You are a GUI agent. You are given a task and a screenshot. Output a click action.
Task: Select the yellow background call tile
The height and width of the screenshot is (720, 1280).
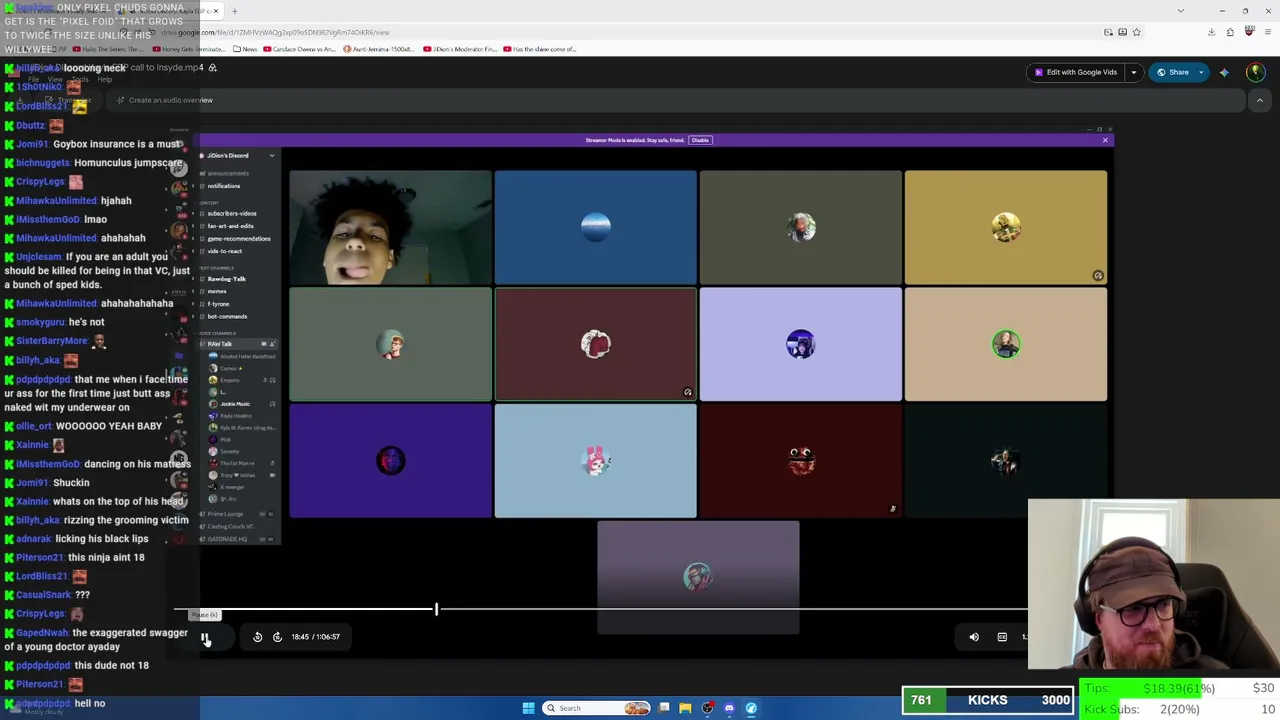pos(1006,228)
